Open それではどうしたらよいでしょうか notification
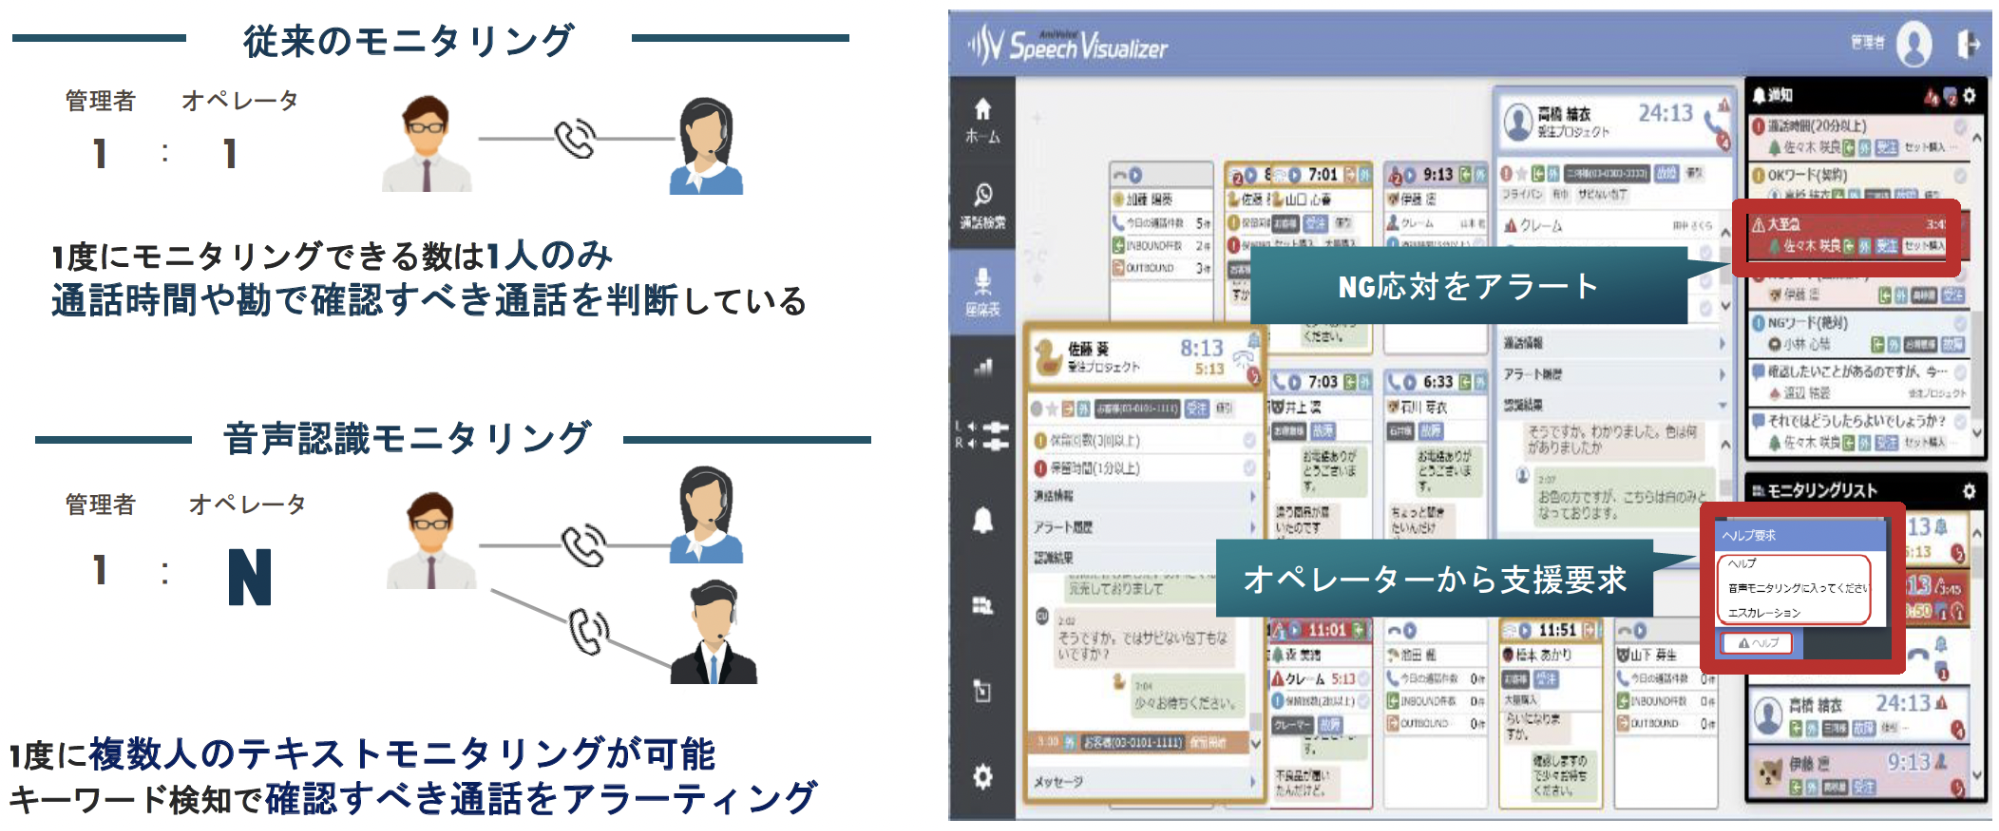Viewport: 1999px width, 831px height. click(1860, 431)
